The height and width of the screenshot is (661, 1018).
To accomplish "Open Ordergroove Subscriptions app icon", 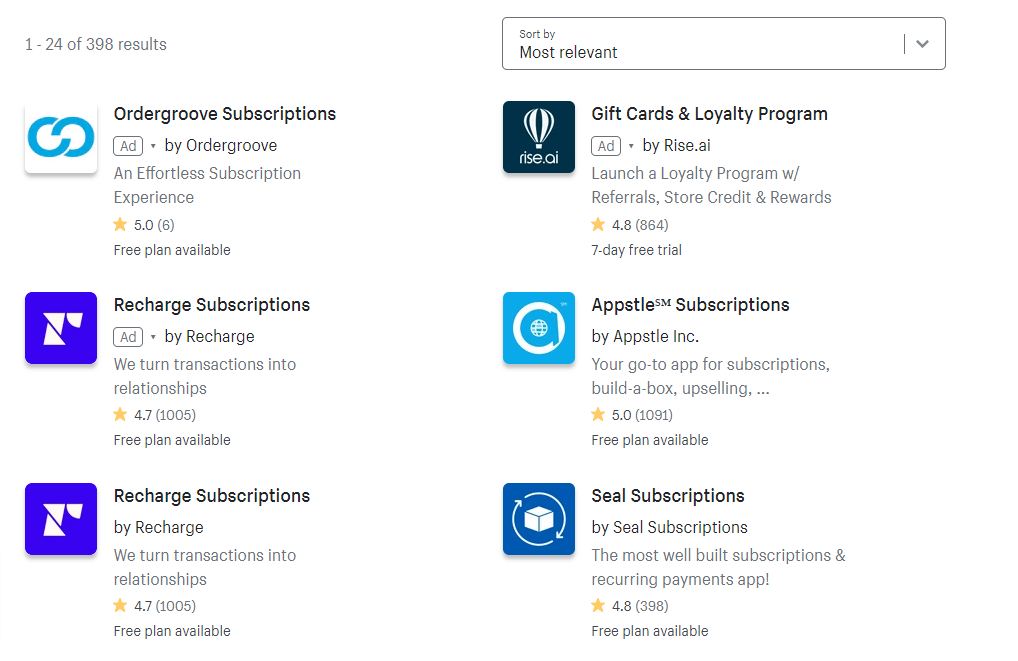I will (61, 137).
